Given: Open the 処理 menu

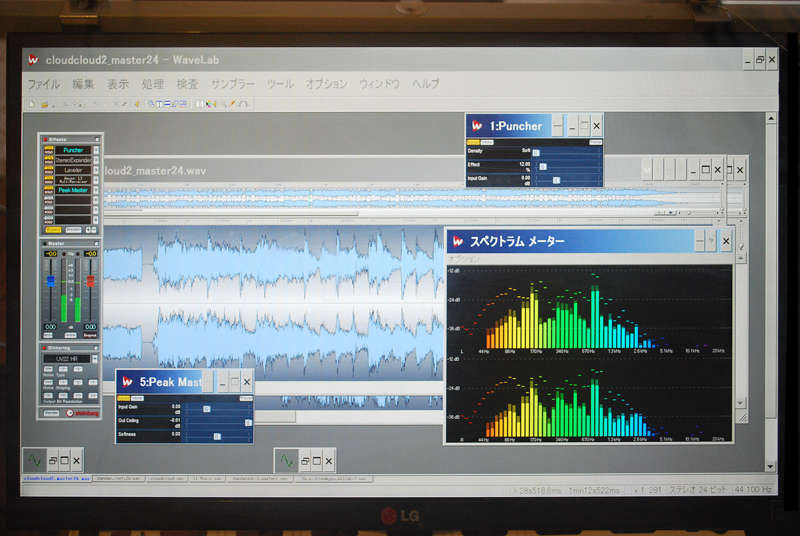Looking at the screenshot, I should (153, 84).
